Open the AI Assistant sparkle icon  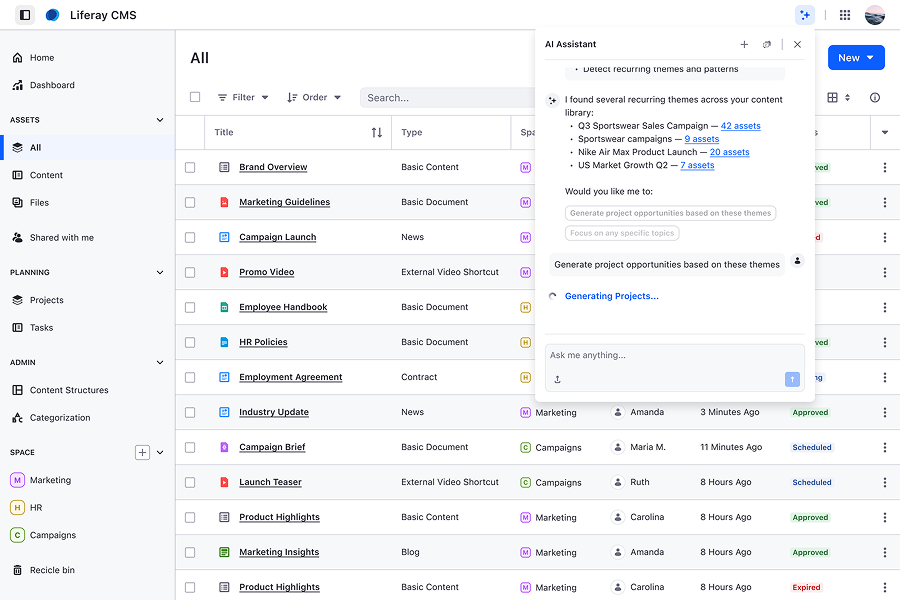(805, 15)
